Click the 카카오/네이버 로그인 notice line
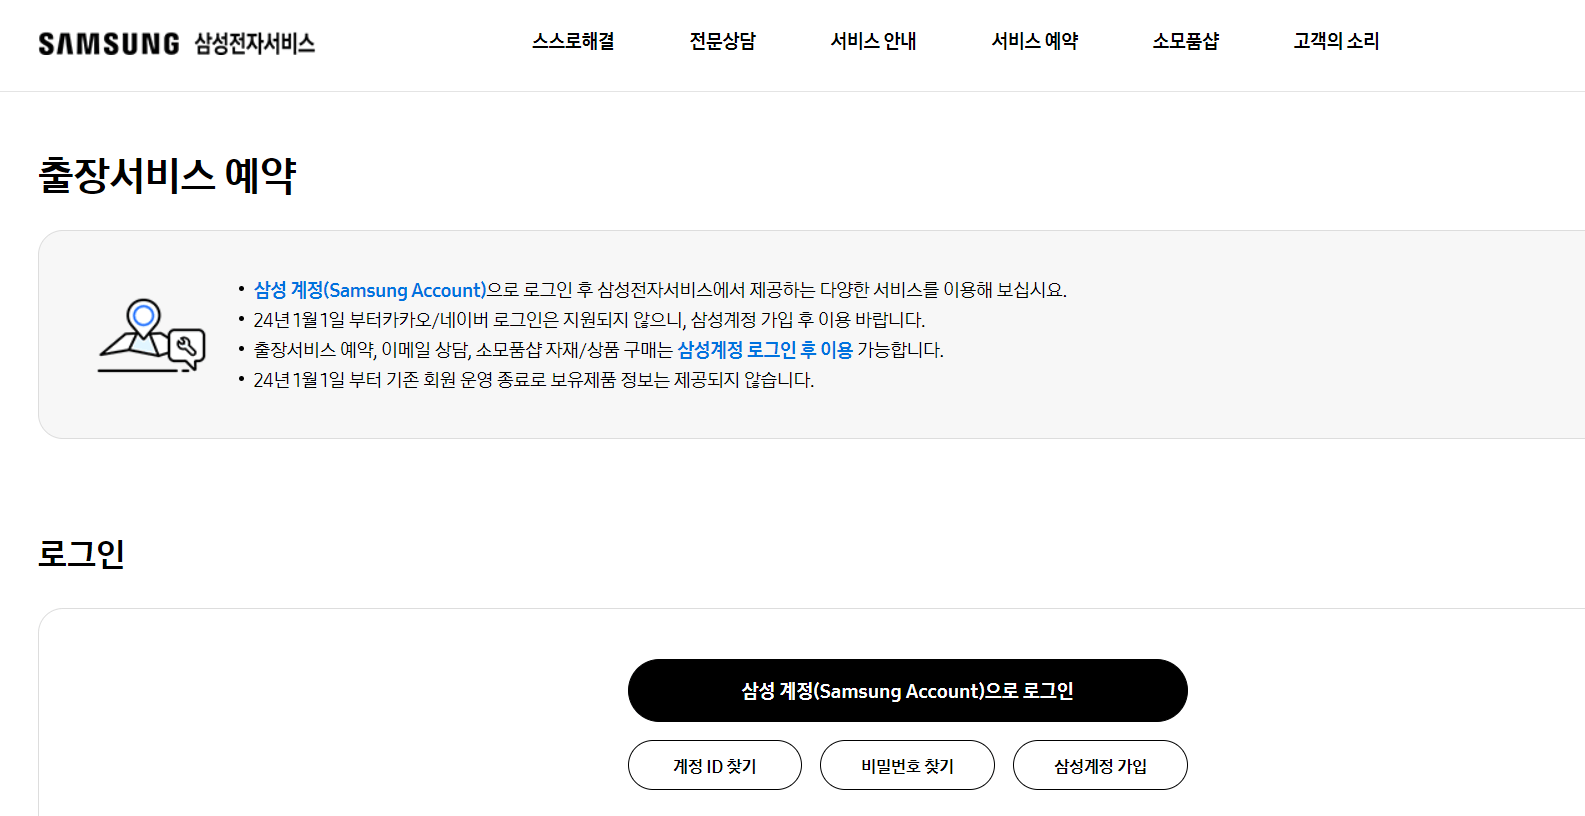Image resolution: width=1585 pixels, height=816 pixels. [589, 320]
